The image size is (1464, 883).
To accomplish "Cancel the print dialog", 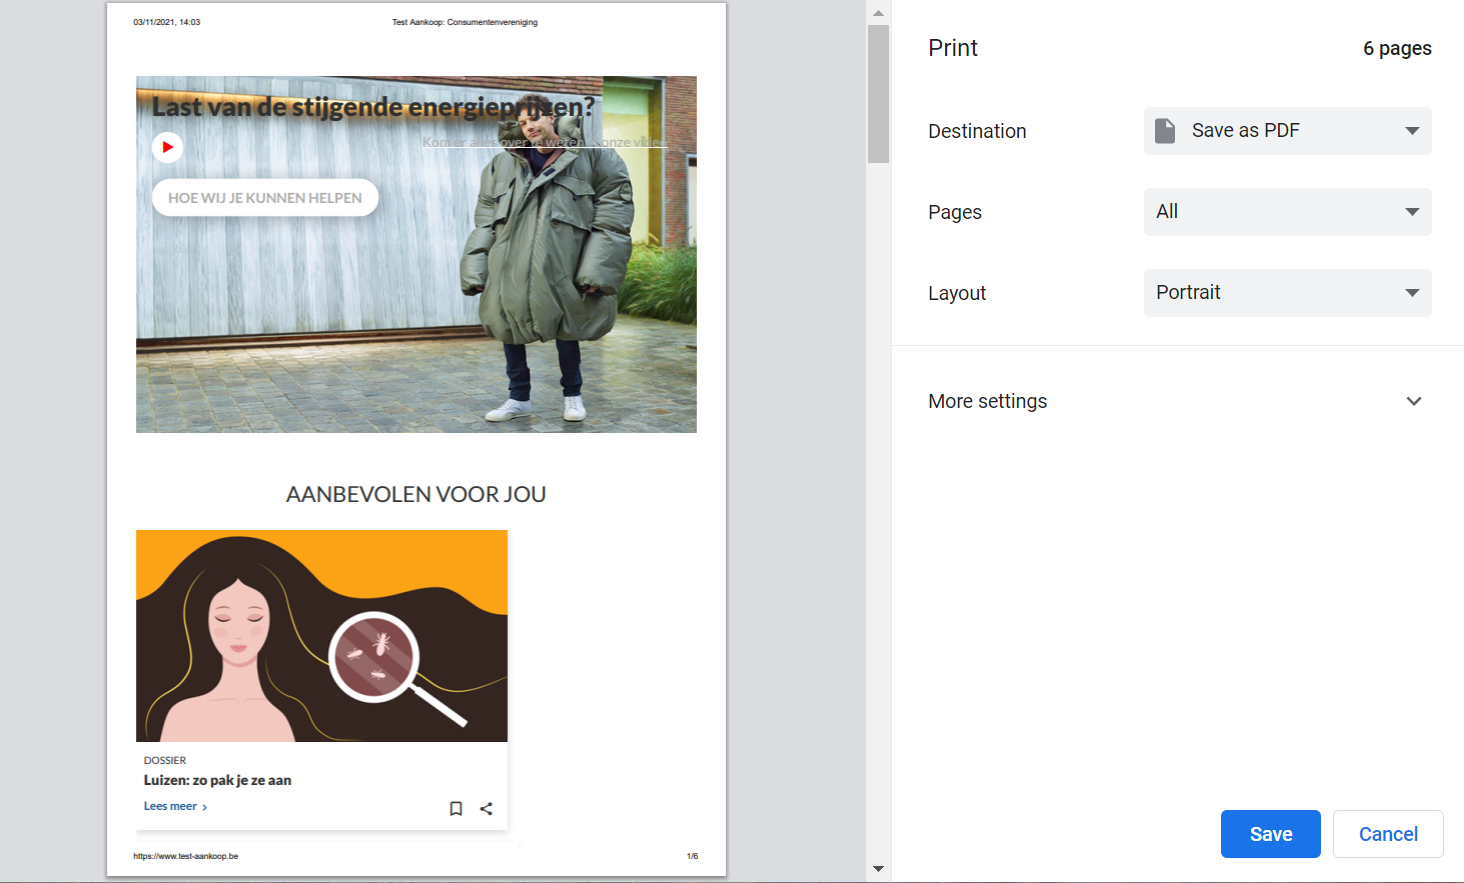I will (1387, 834).
